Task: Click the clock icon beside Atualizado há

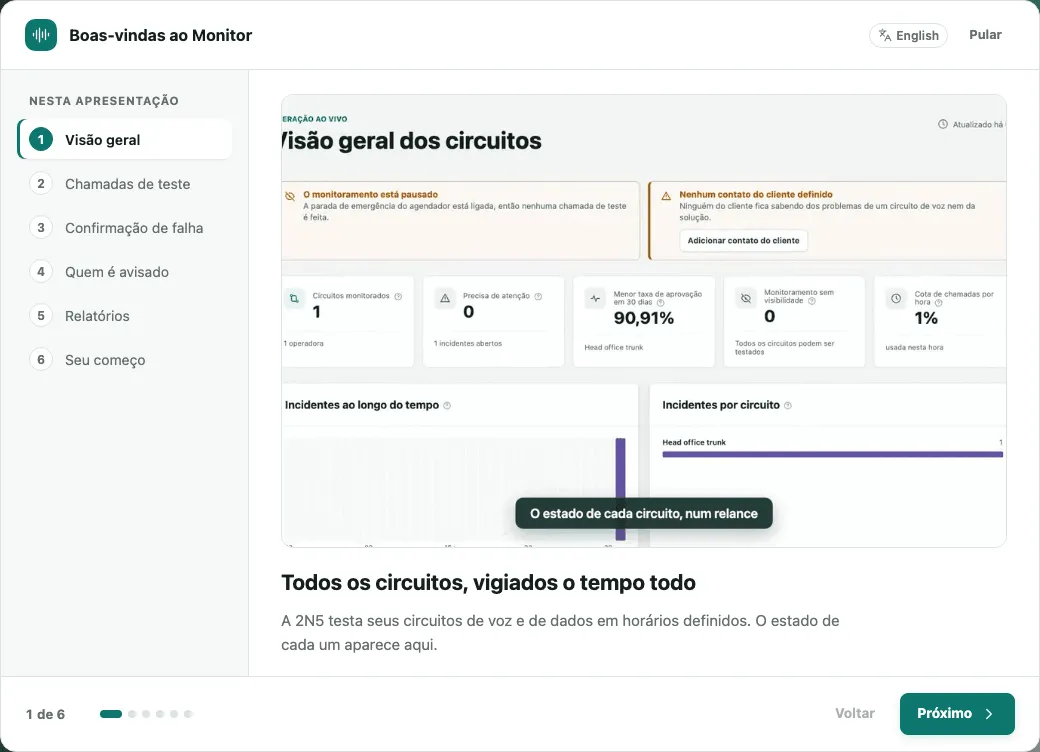Action: tap(942, 124)
